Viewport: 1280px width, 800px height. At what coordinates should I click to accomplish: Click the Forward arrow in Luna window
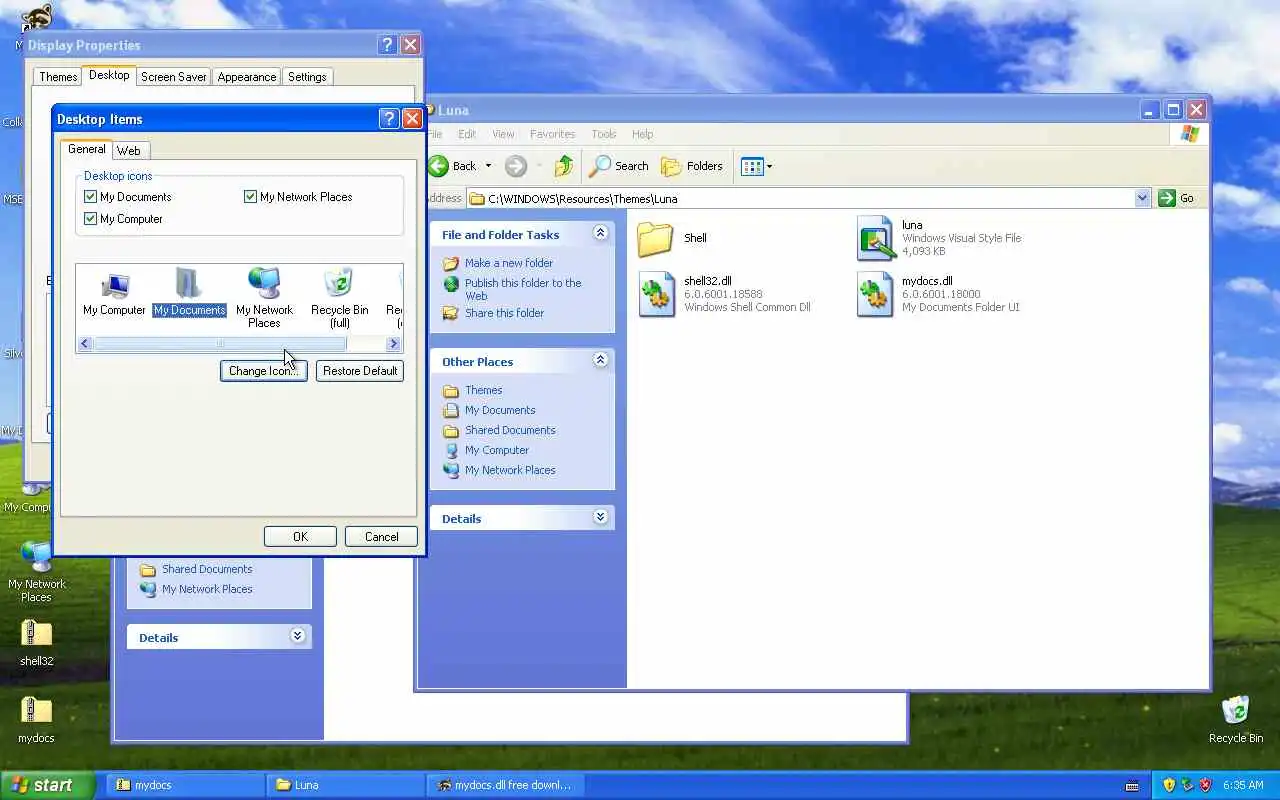click(x=515, y=166)
